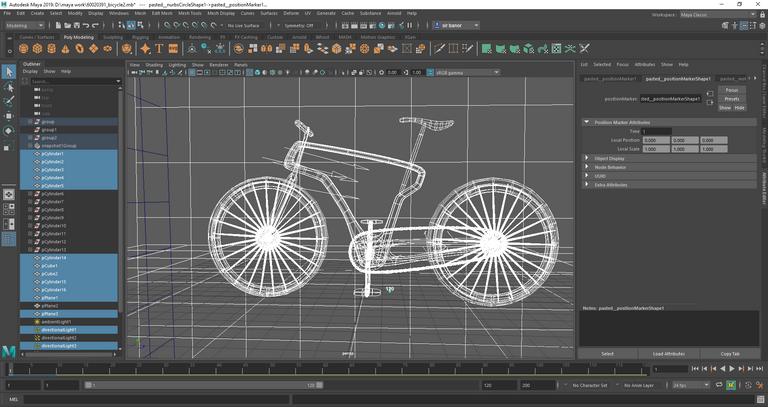Expand the Object Display section
The height and width of the screenshot is (407, 768).
(608, 158)
